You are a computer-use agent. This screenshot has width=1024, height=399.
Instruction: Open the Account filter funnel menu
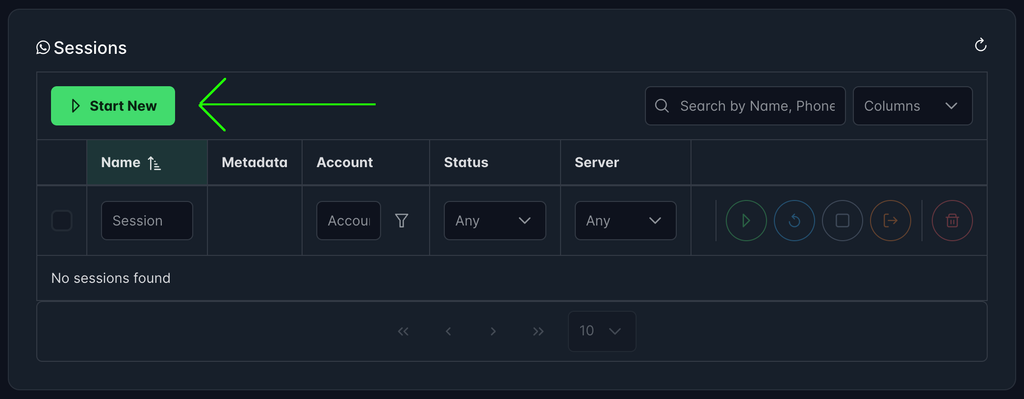point(402,221)
